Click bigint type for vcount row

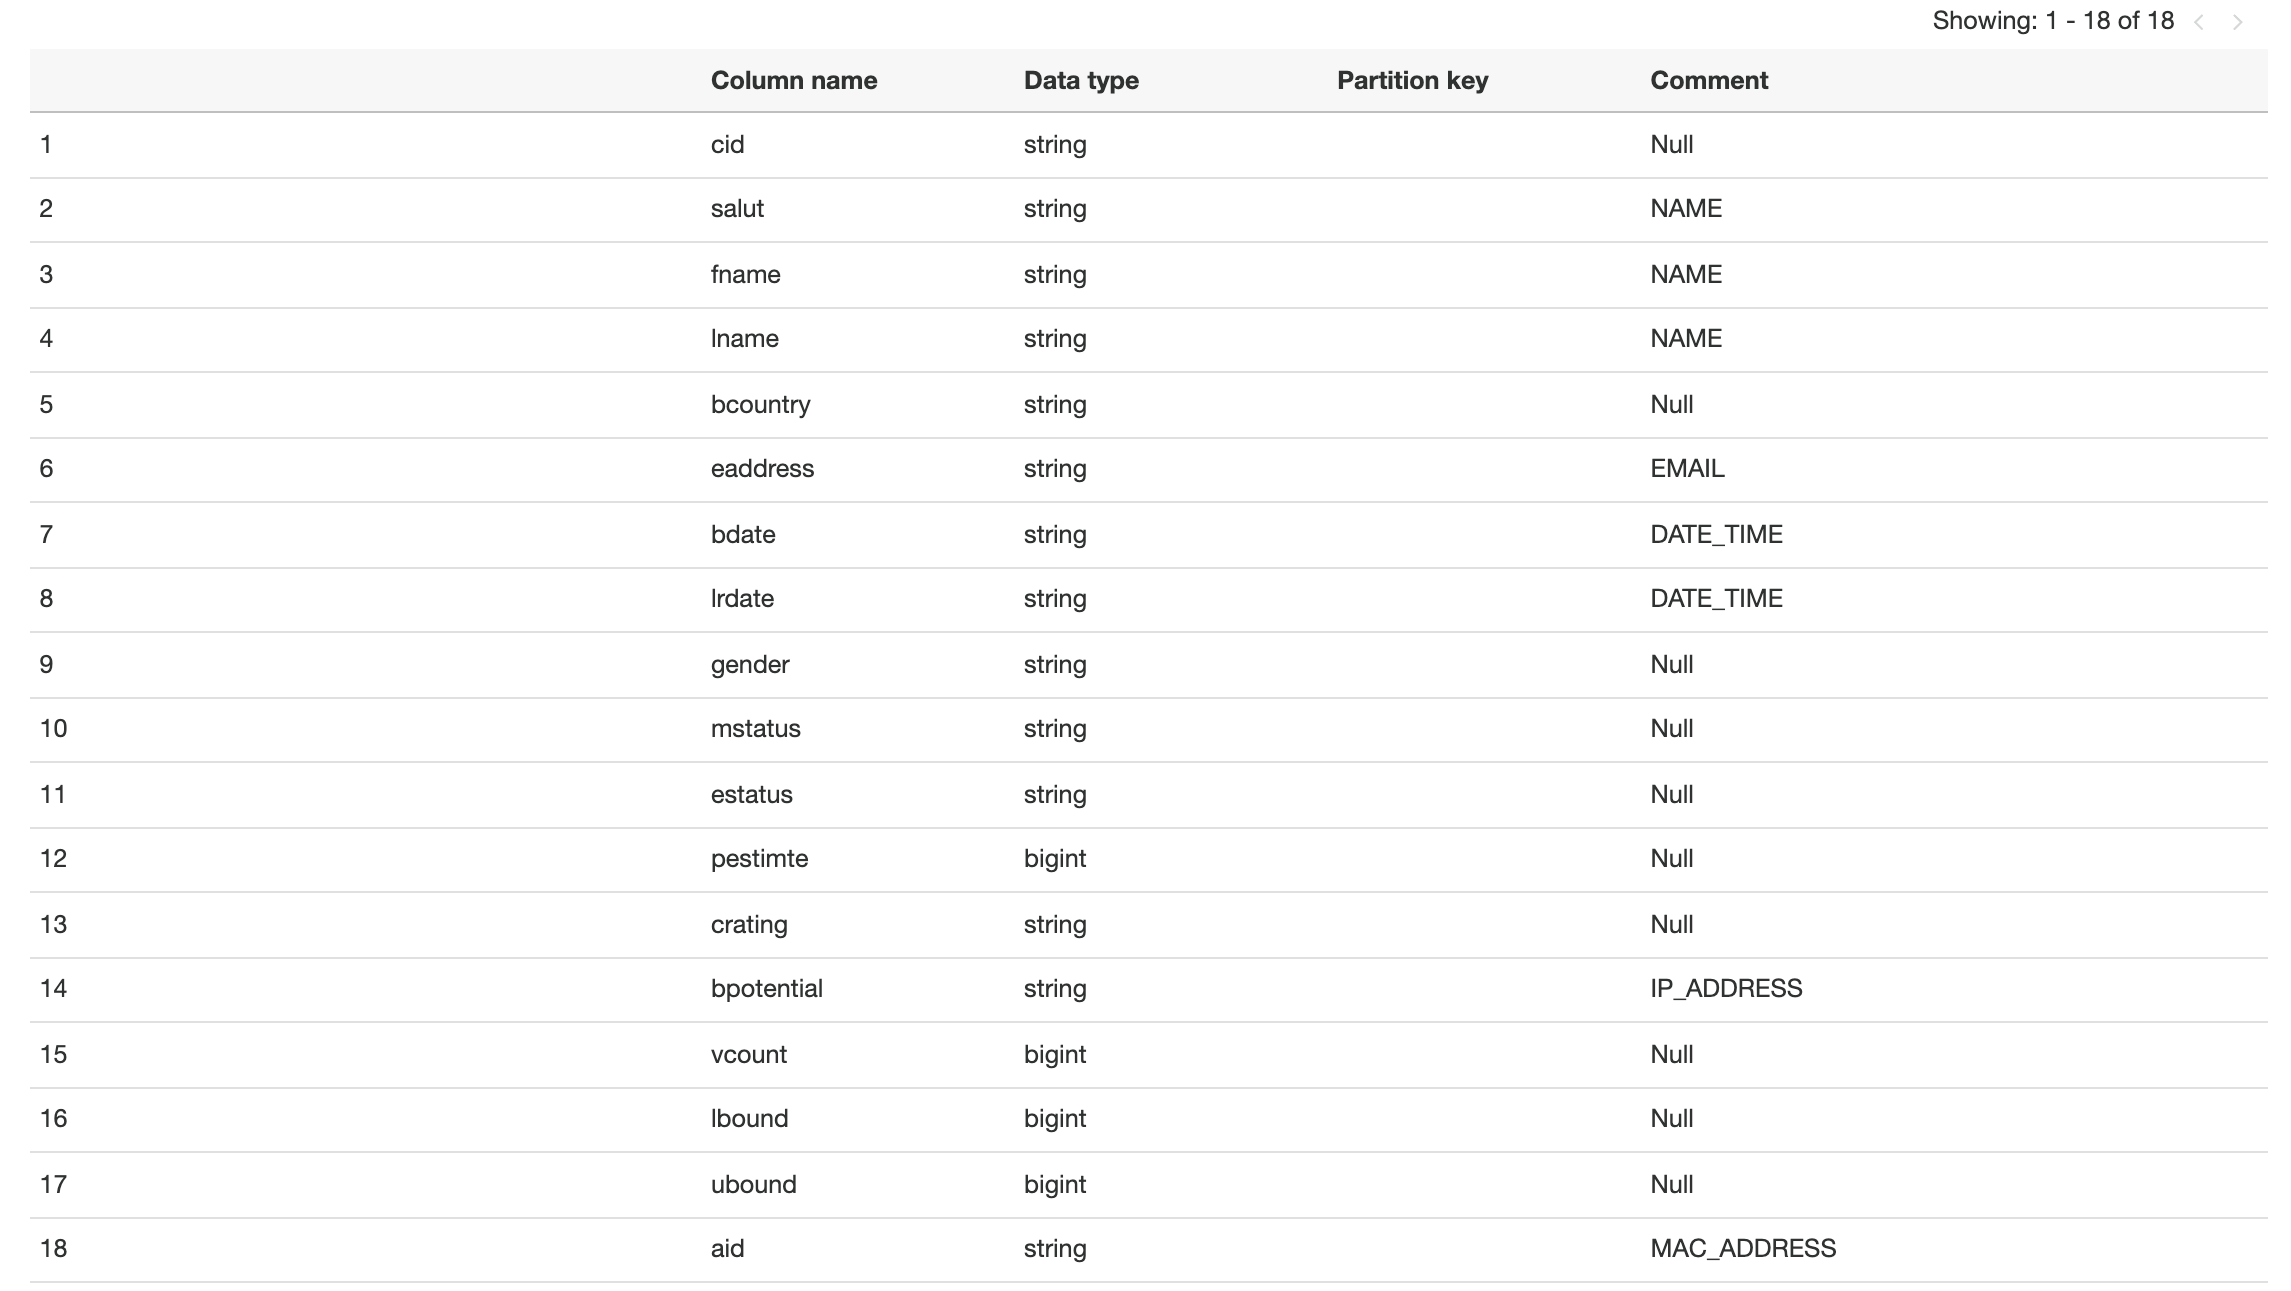click(1054, 1054)
